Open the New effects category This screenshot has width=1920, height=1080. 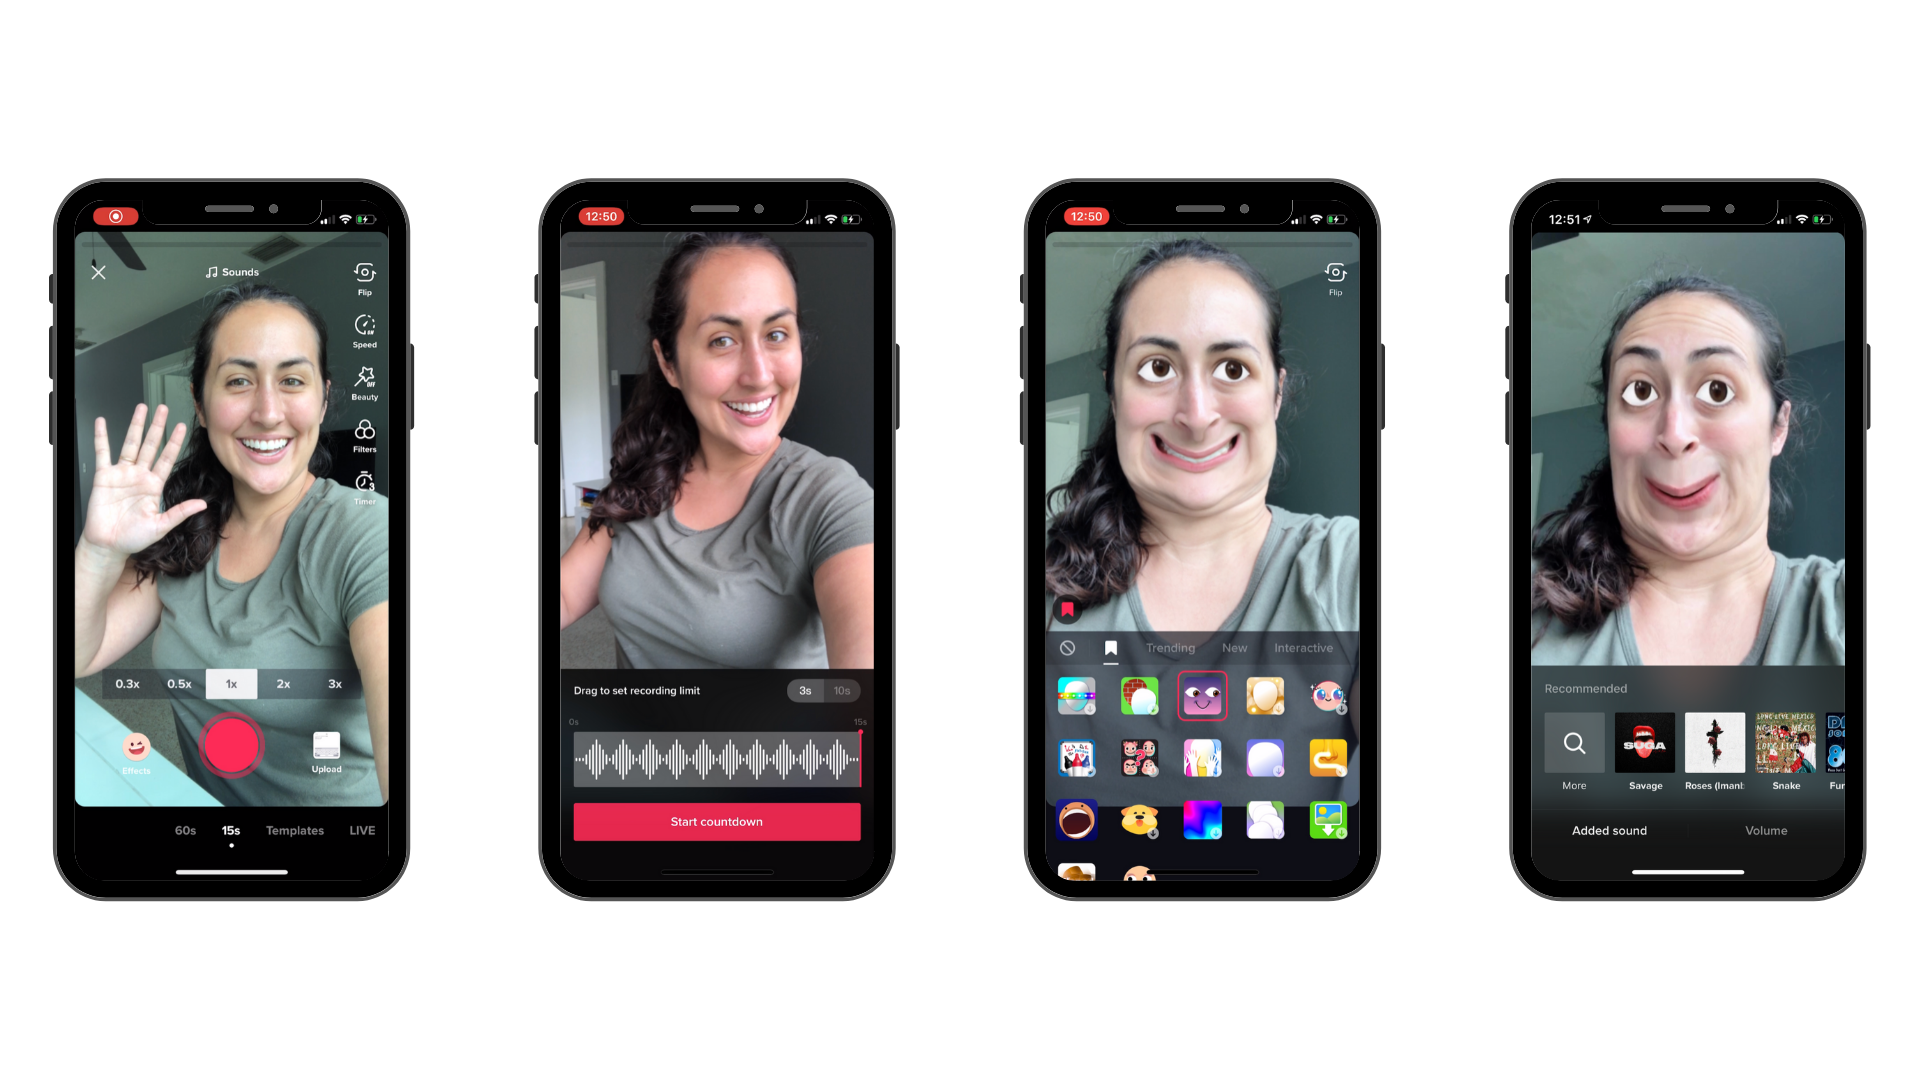[1232, 647]
